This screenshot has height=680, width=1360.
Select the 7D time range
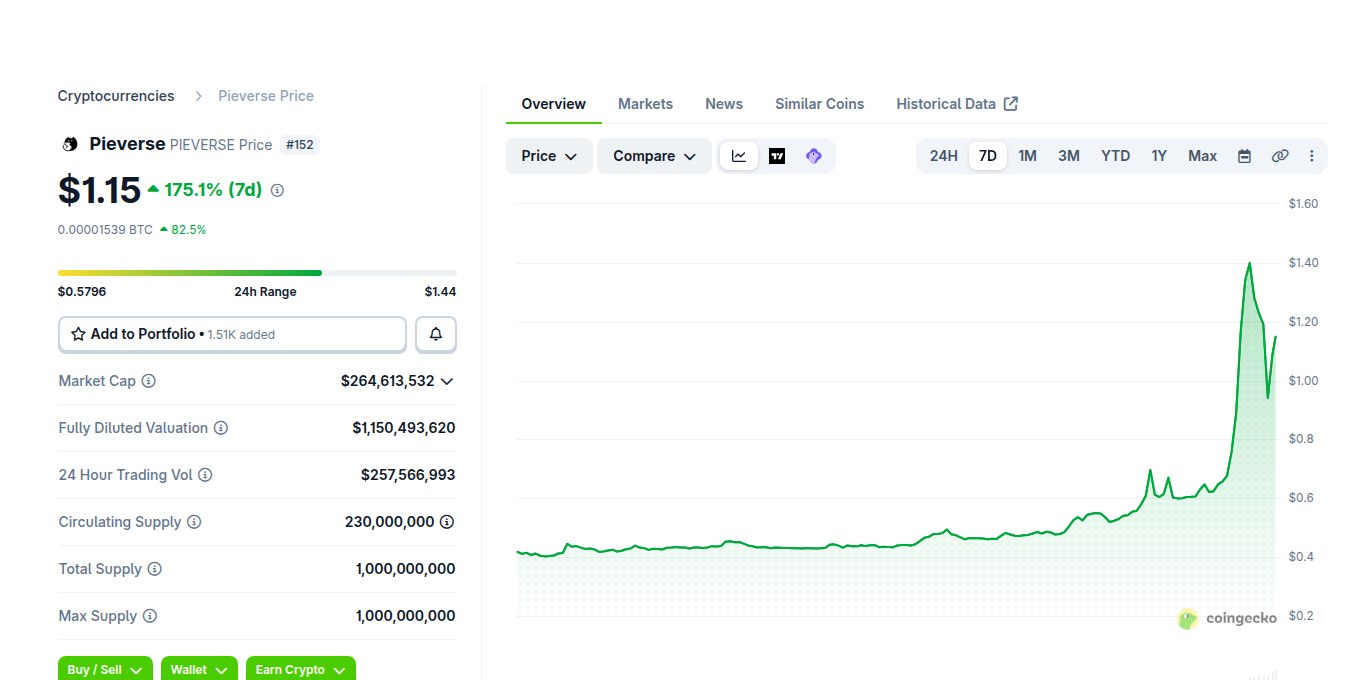988,156
